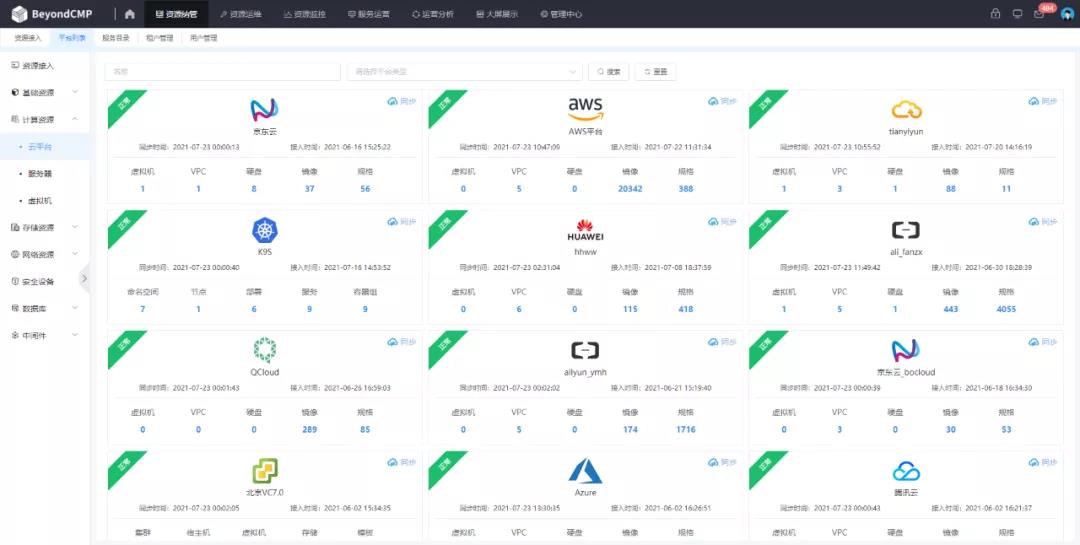Image resolution: width=1080 pixels, height=545 pixels.
Task: Click the aliyun_ymh Alibaba logo
Action: point(585,351)
